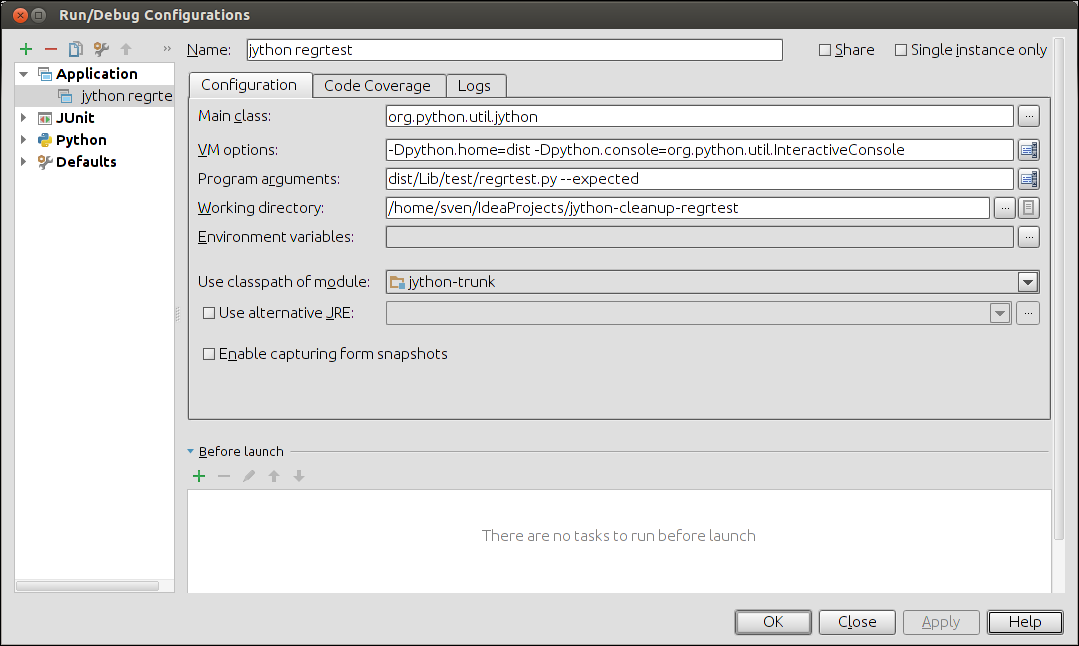Image resolution: width=1079 pixels, height=646 pixels.
Task: Open the Logs tab
Action: [475, 86]
